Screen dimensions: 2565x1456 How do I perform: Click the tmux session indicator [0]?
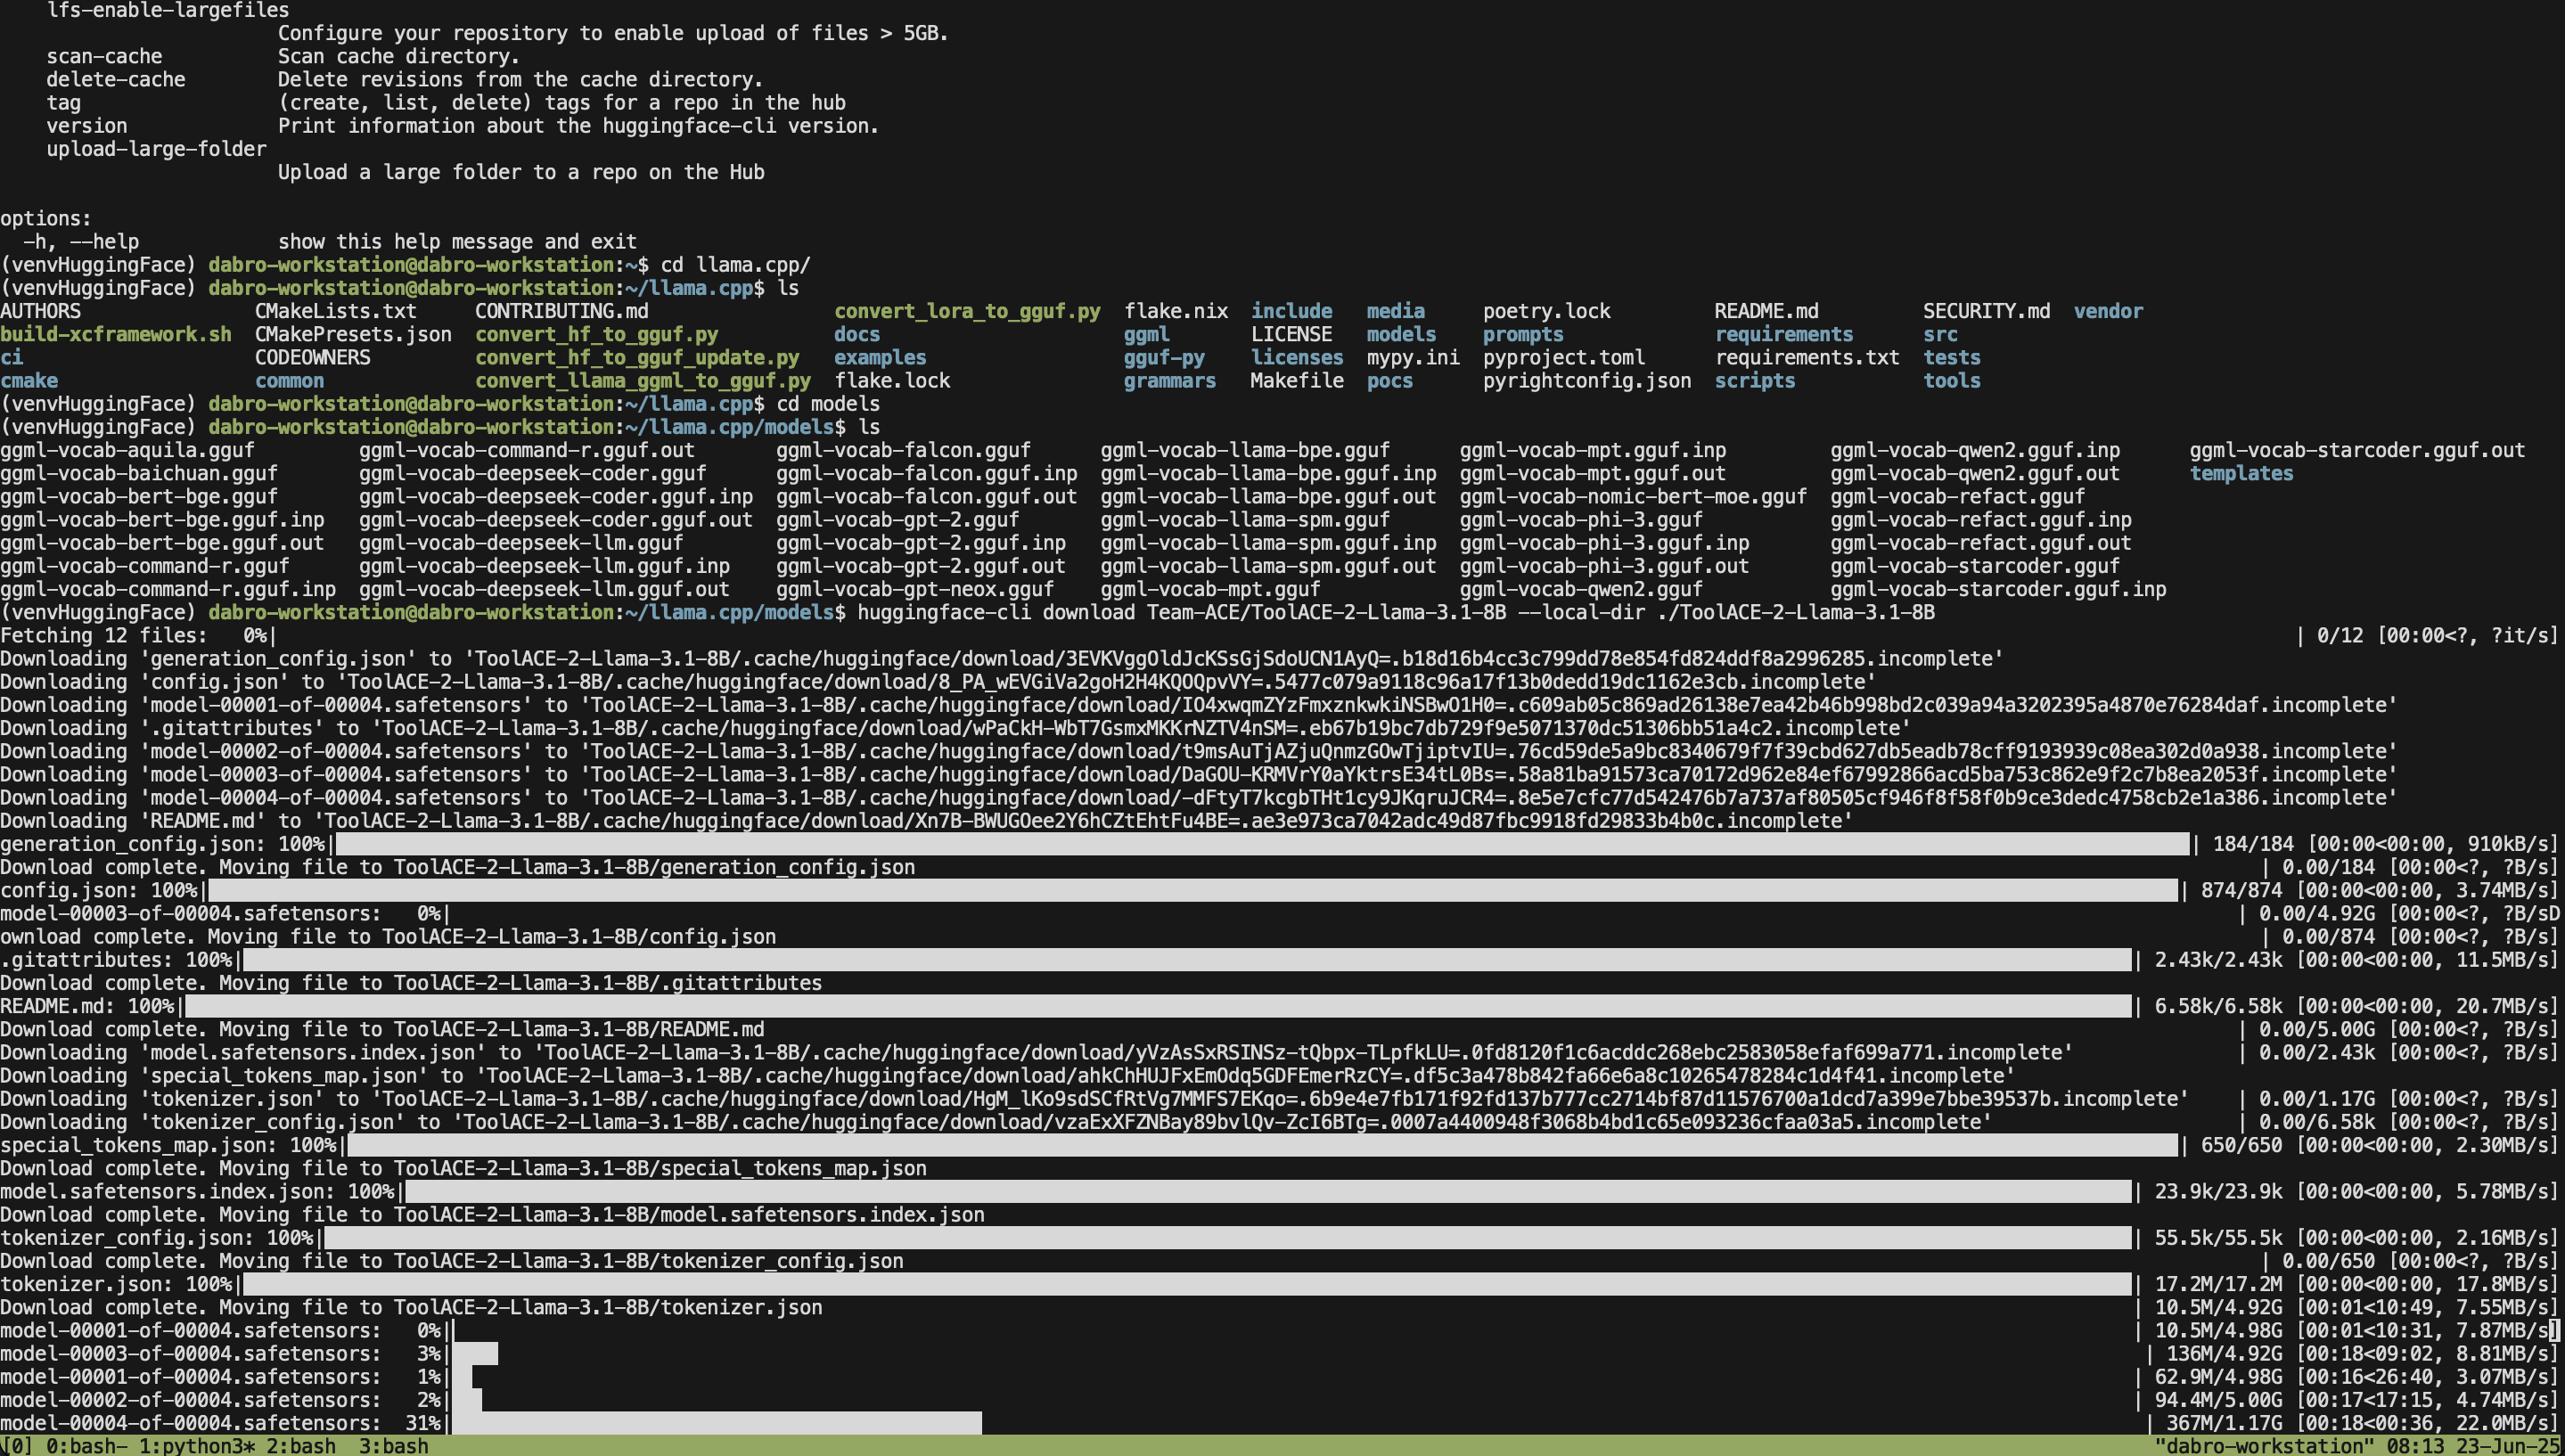pyautogui.click(x=16, y=1446)
